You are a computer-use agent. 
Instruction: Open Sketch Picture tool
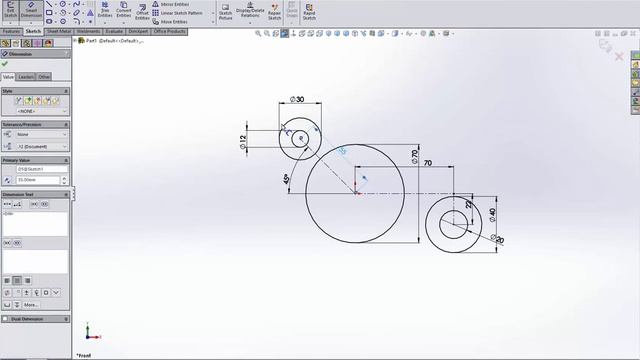[x=225, y=11]
